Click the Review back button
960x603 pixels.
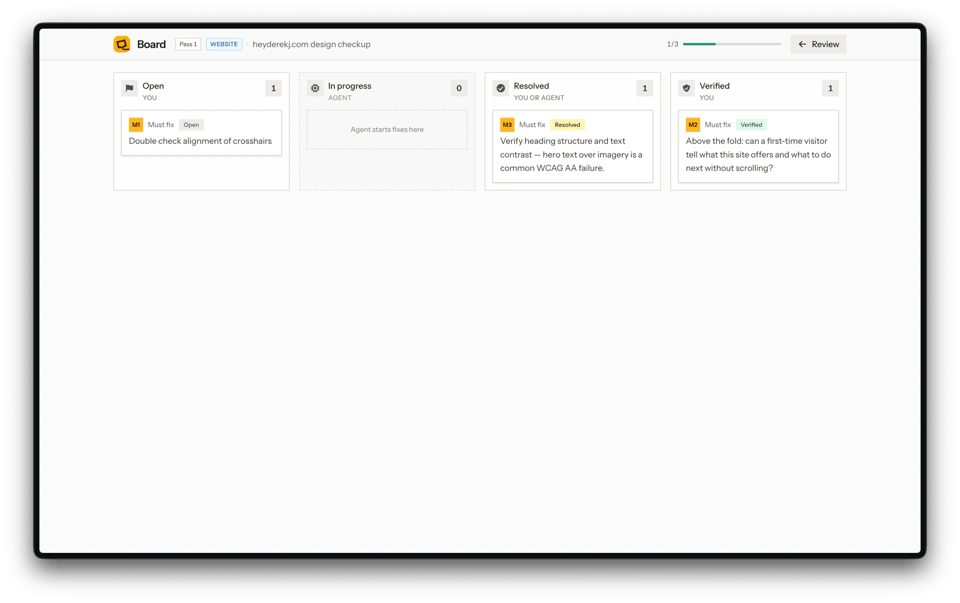pyautogui.click(x=819, y=44)
